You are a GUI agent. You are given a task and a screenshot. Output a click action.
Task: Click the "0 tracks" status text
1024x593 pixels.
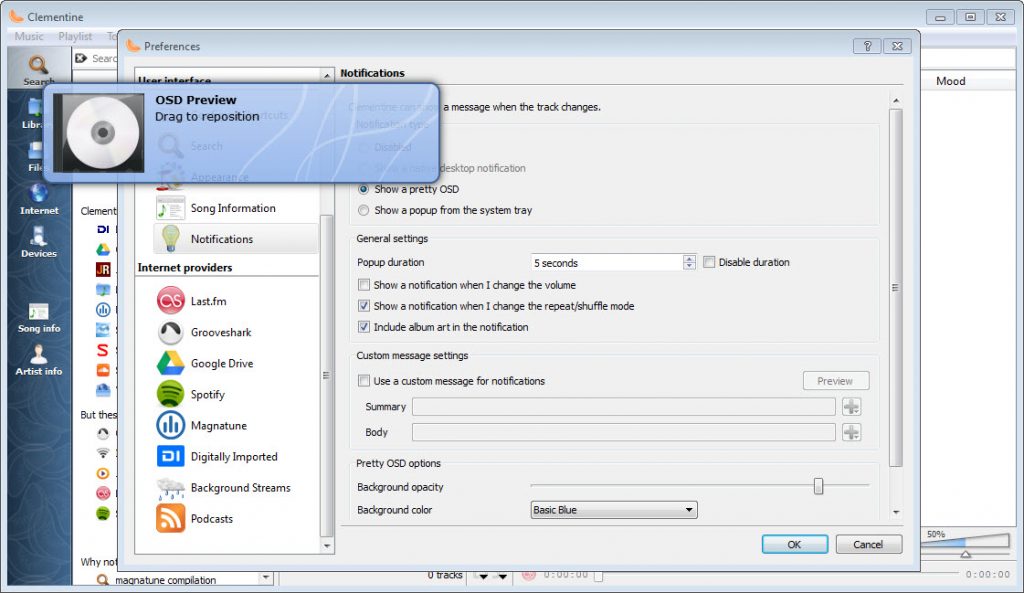tap(445, 575)
